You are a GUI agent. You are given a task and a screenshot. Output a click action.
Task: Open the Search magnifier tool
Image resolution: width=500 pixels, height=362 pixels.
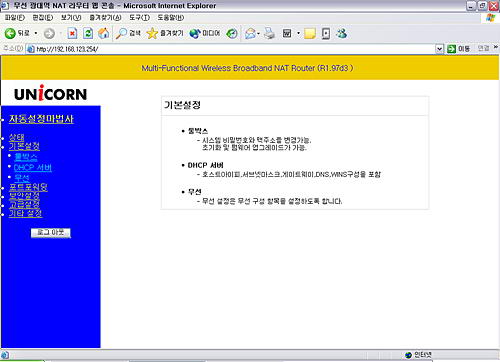click(128, 33)
